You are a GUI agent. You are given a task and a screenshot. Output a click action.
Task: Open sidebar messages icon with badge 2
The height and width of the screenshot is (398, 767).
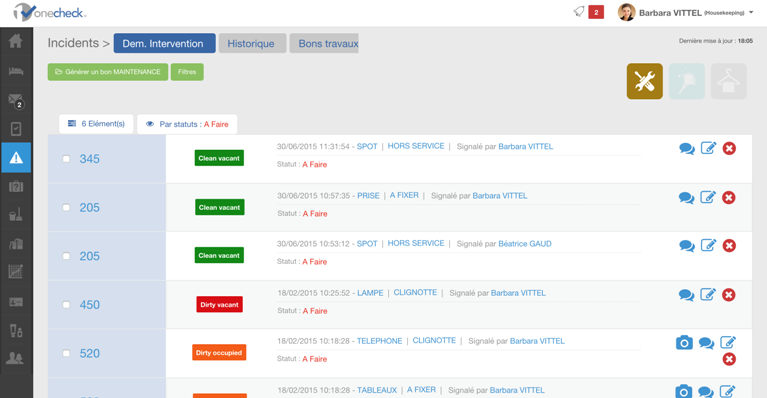point(16,100)
